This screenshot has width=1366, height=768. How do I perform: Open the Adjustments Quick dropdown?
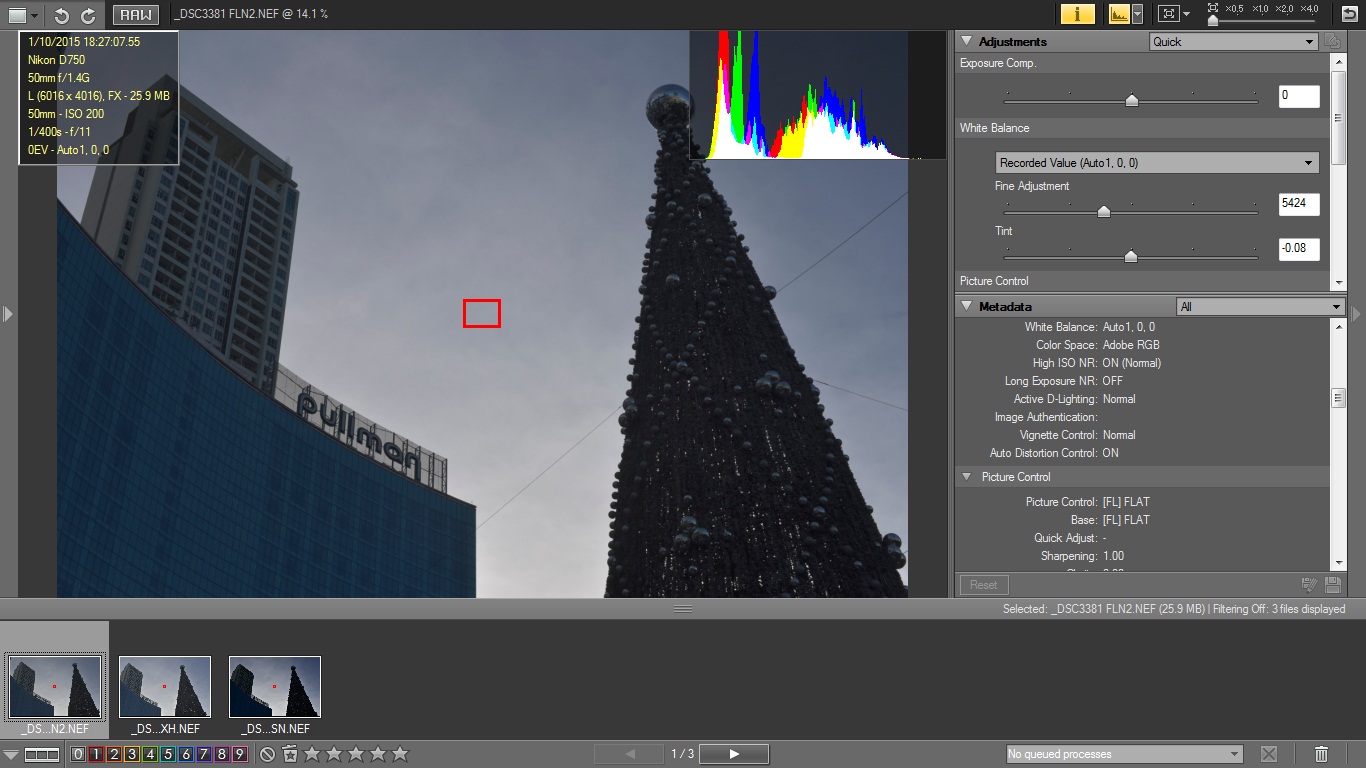[1233, 42]
